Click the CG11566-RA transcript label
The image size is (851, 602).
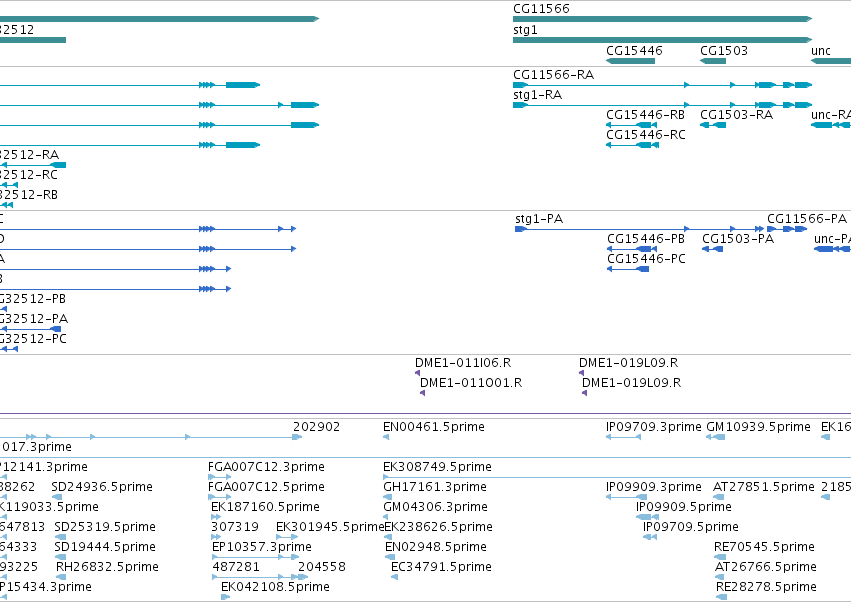(x=553, y=74)
